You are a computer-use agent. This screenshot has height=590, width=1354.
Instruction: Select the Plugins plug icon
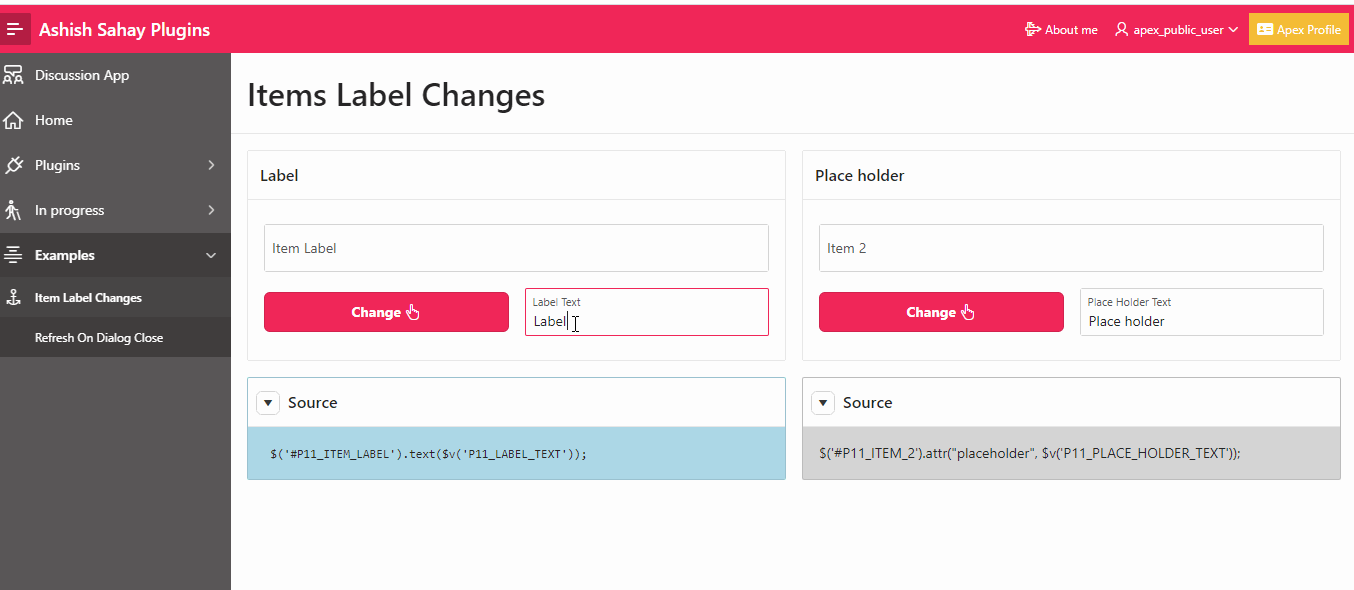[14, 165]
